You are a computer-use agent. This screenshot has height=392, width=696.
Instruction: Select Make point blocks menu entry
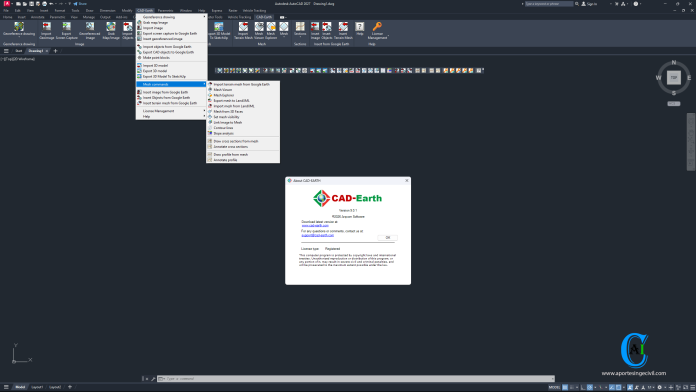pyautogui.click(x=172, y=58)
